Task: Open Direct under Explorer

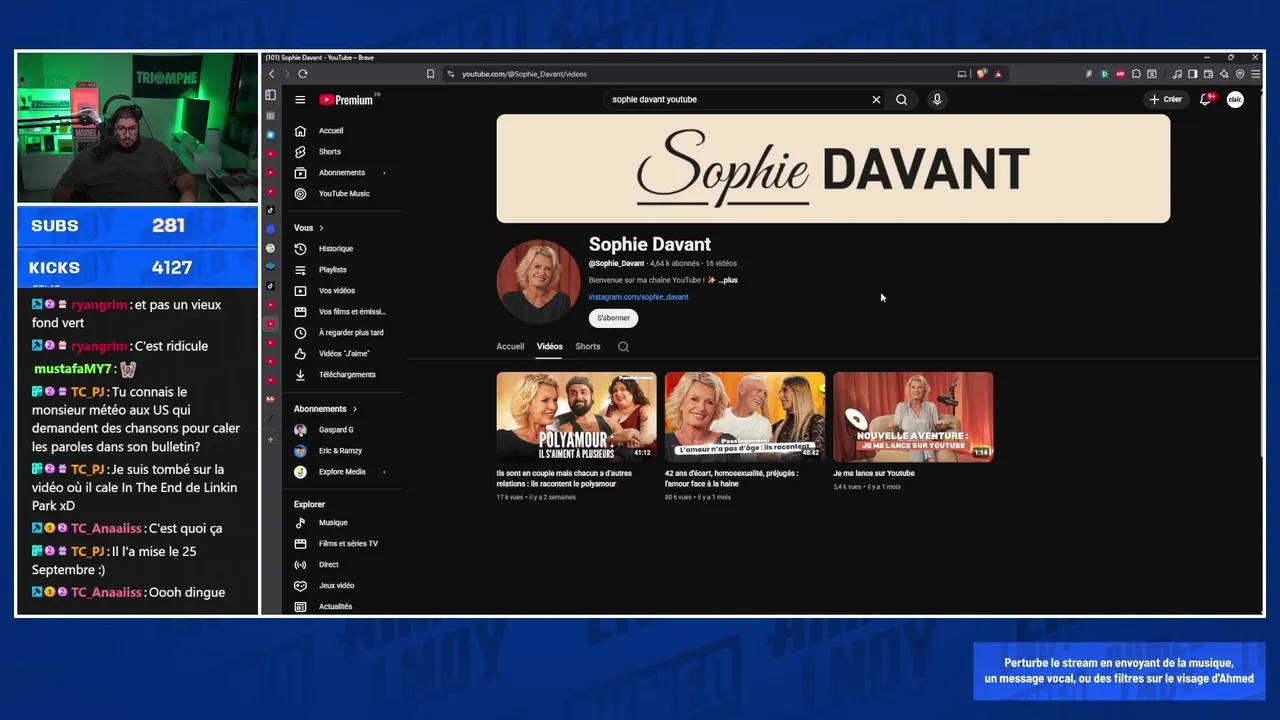Action: 343,565
